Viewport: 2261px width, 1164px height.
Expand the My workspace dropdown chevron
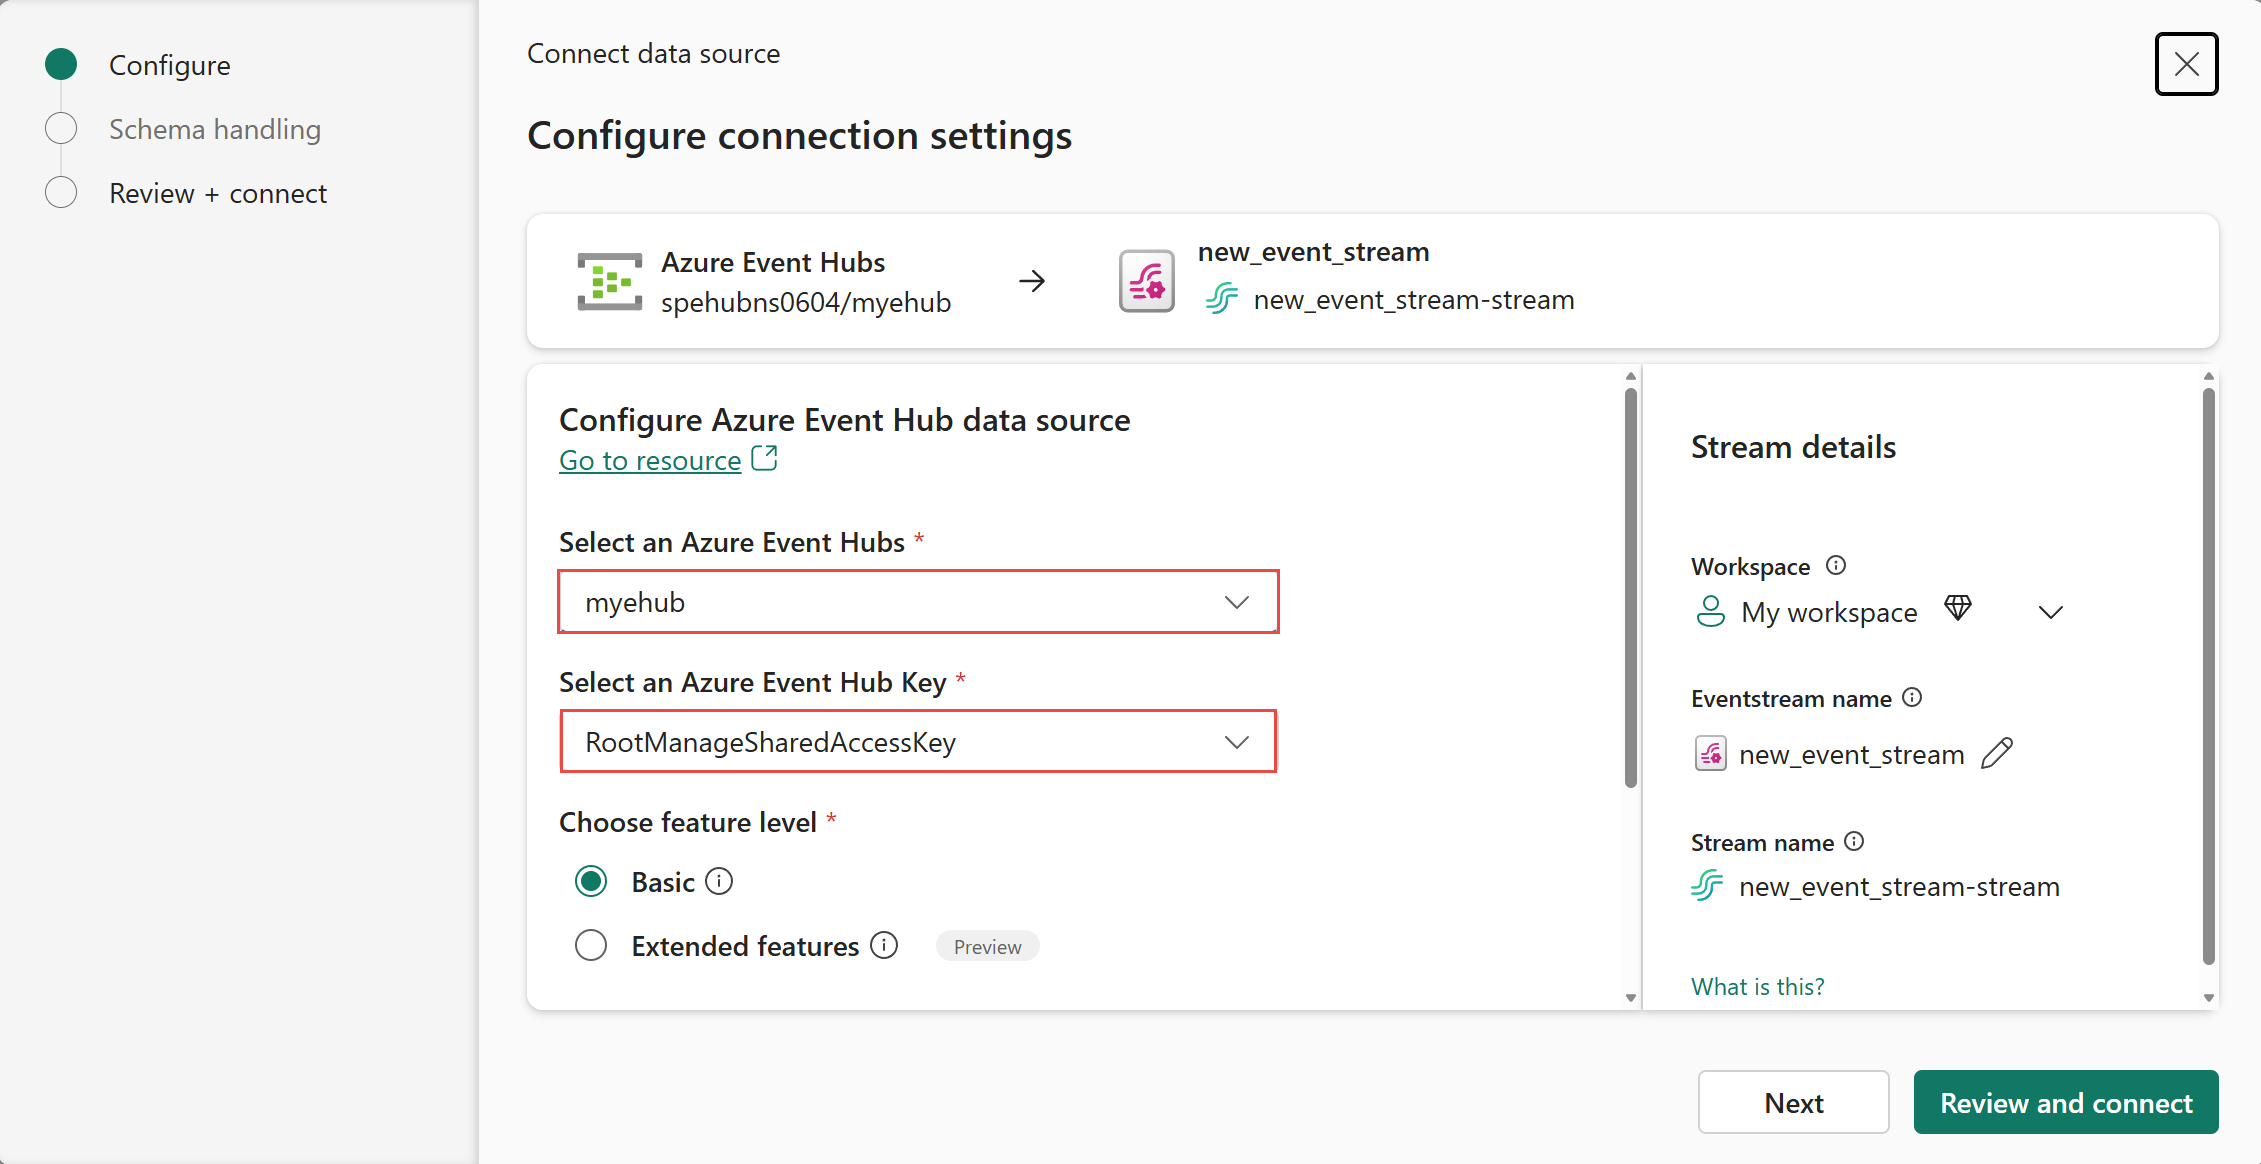point(2051,612)
